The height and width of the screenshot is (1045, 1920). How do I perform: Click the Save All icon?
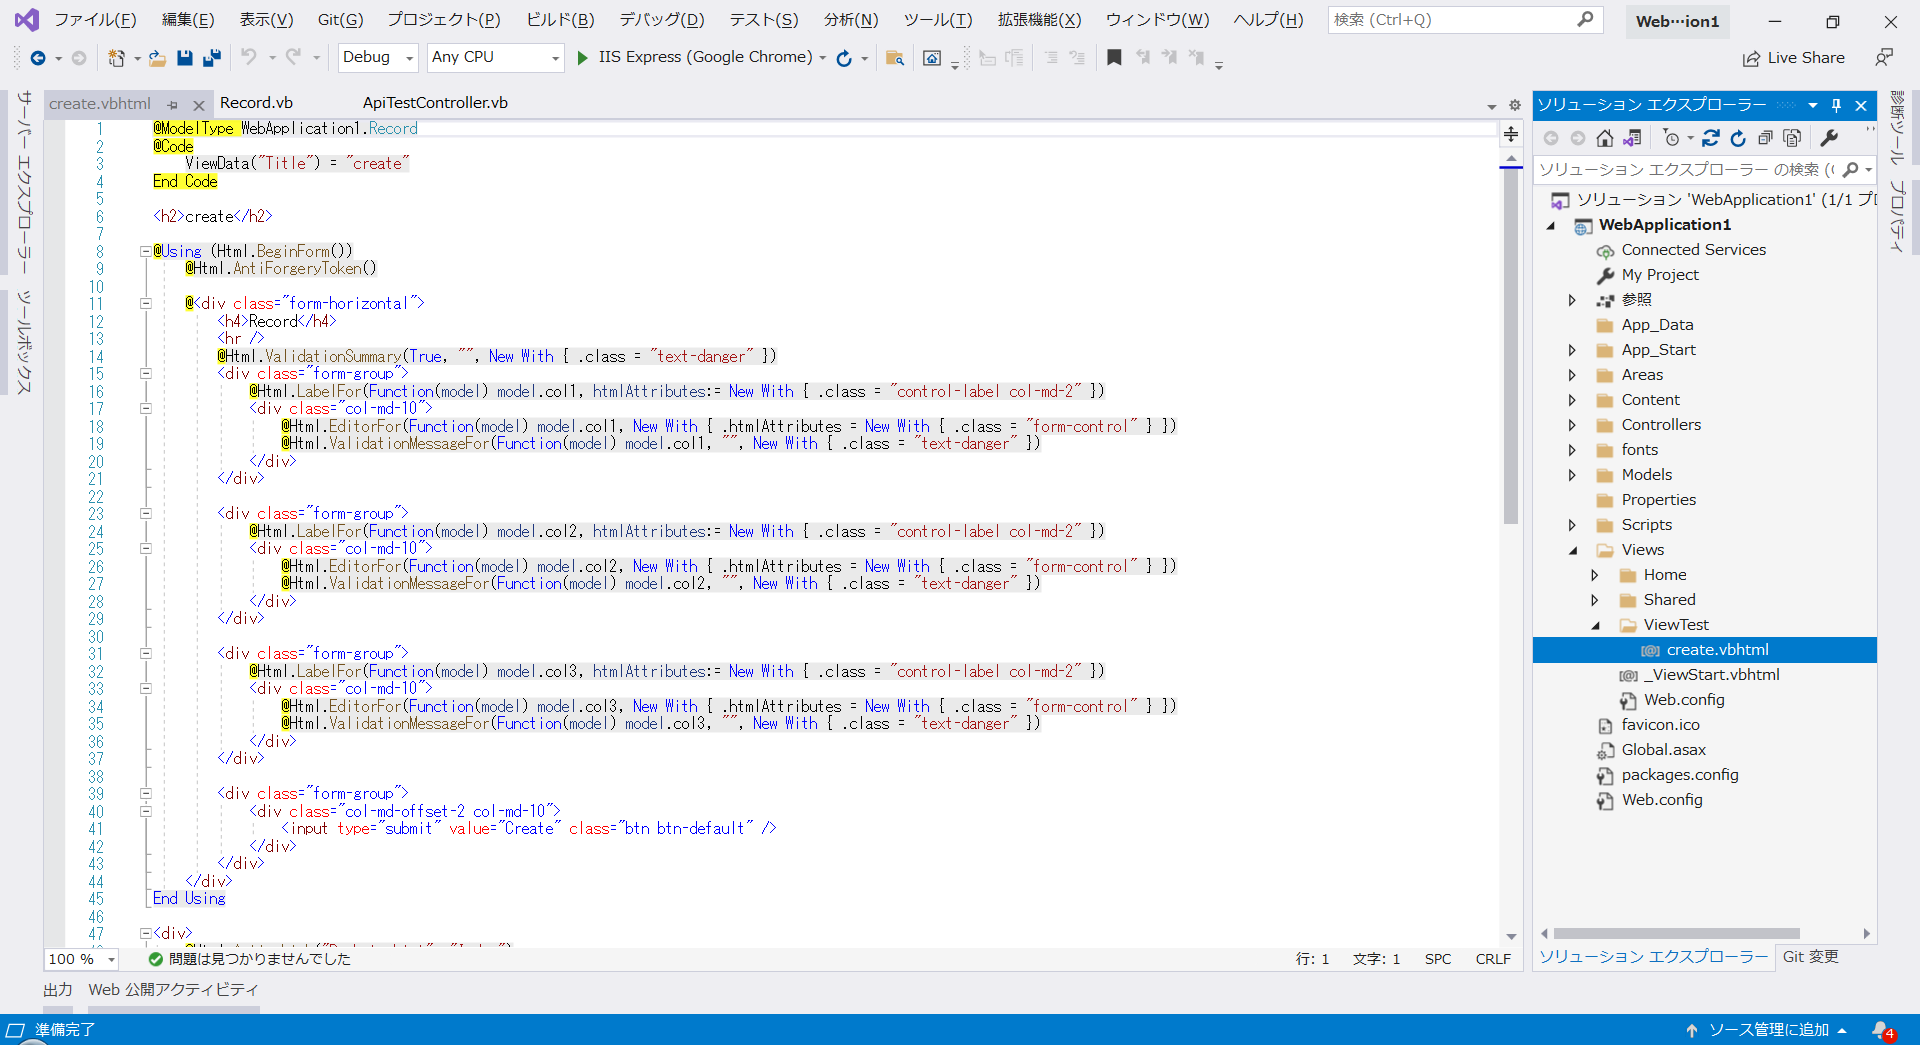click(211, 57)
